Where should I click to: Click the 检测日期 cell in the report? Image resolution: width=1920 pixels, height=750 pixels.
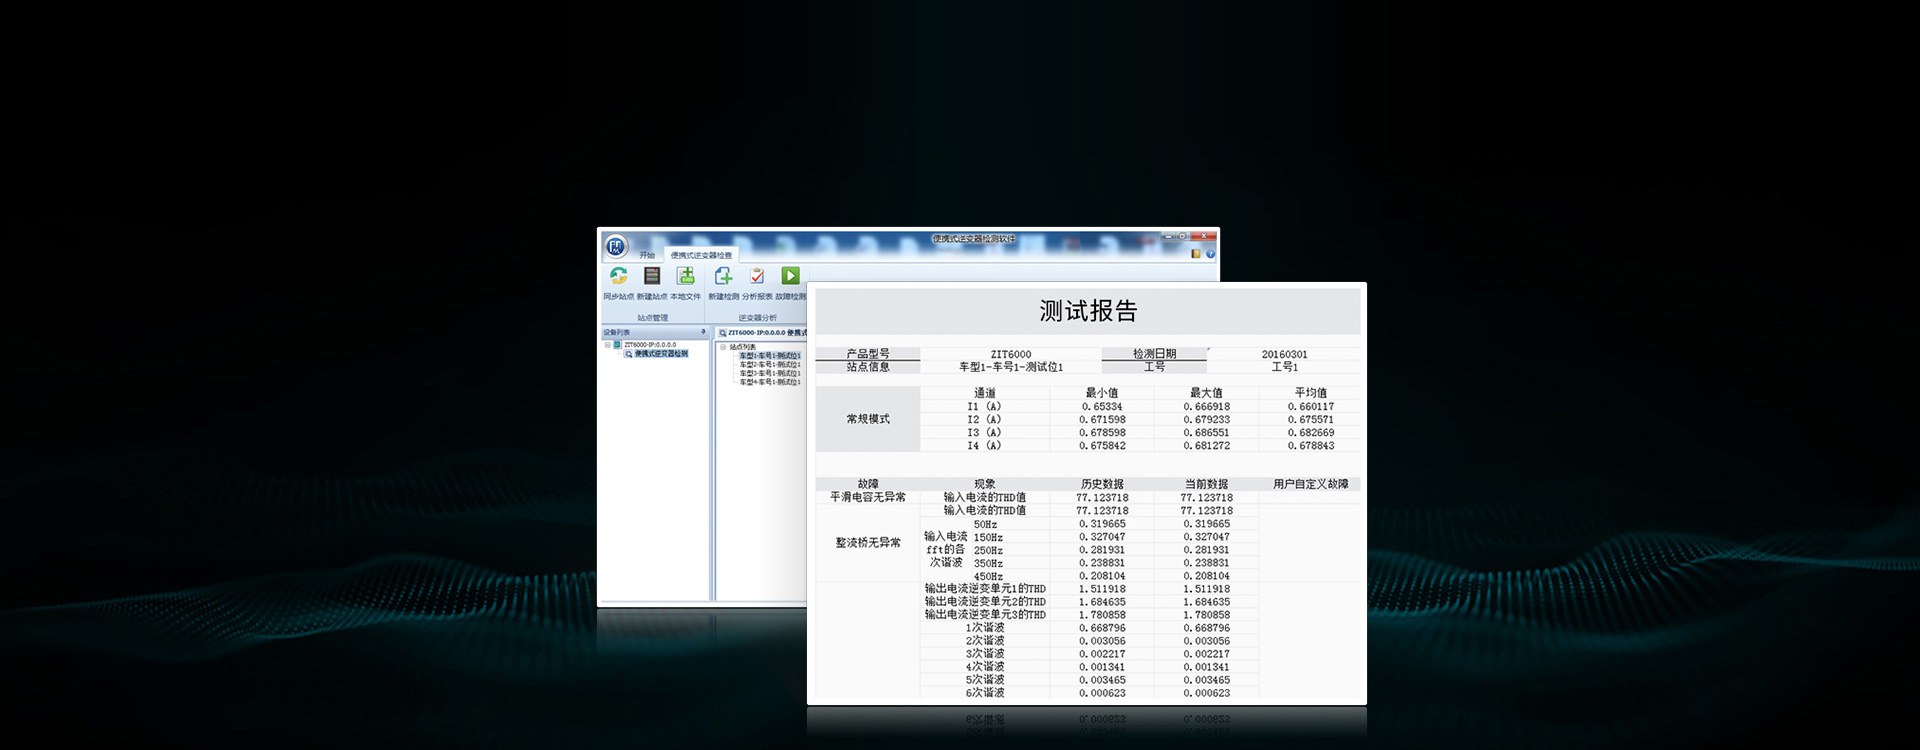(1154, 354)
